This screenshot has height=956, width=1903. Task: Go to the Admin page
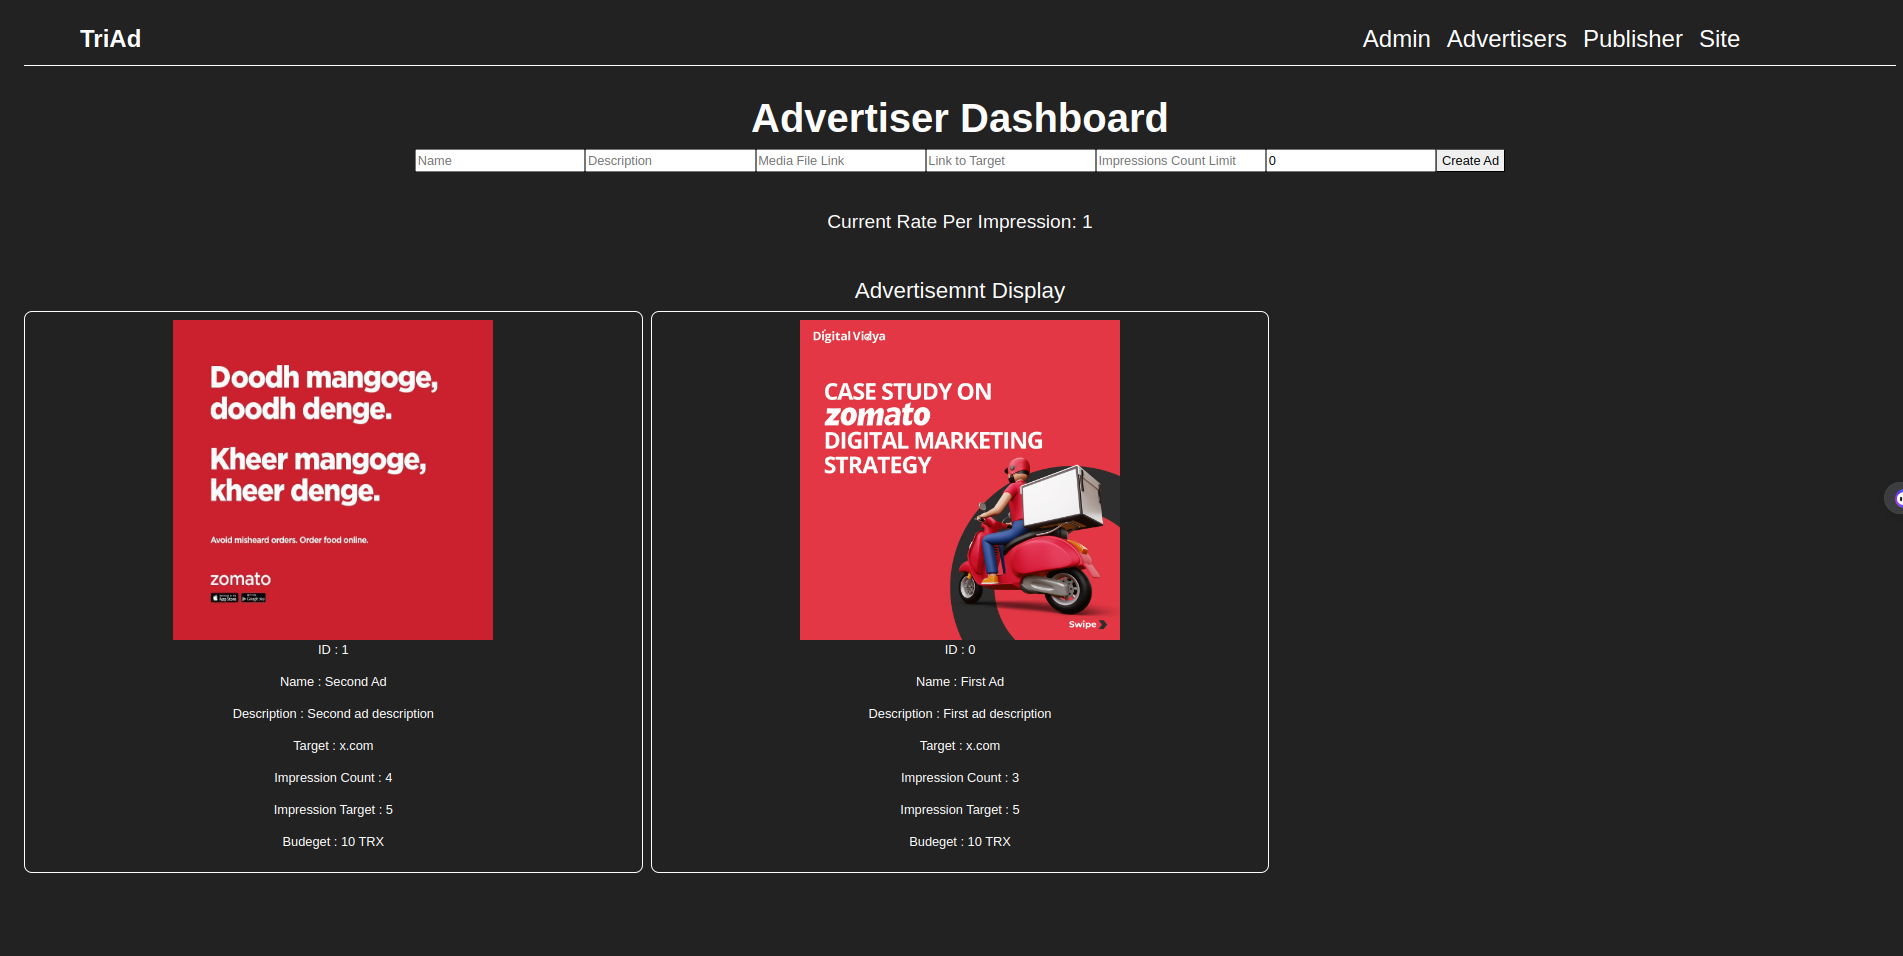(1396, 39)
